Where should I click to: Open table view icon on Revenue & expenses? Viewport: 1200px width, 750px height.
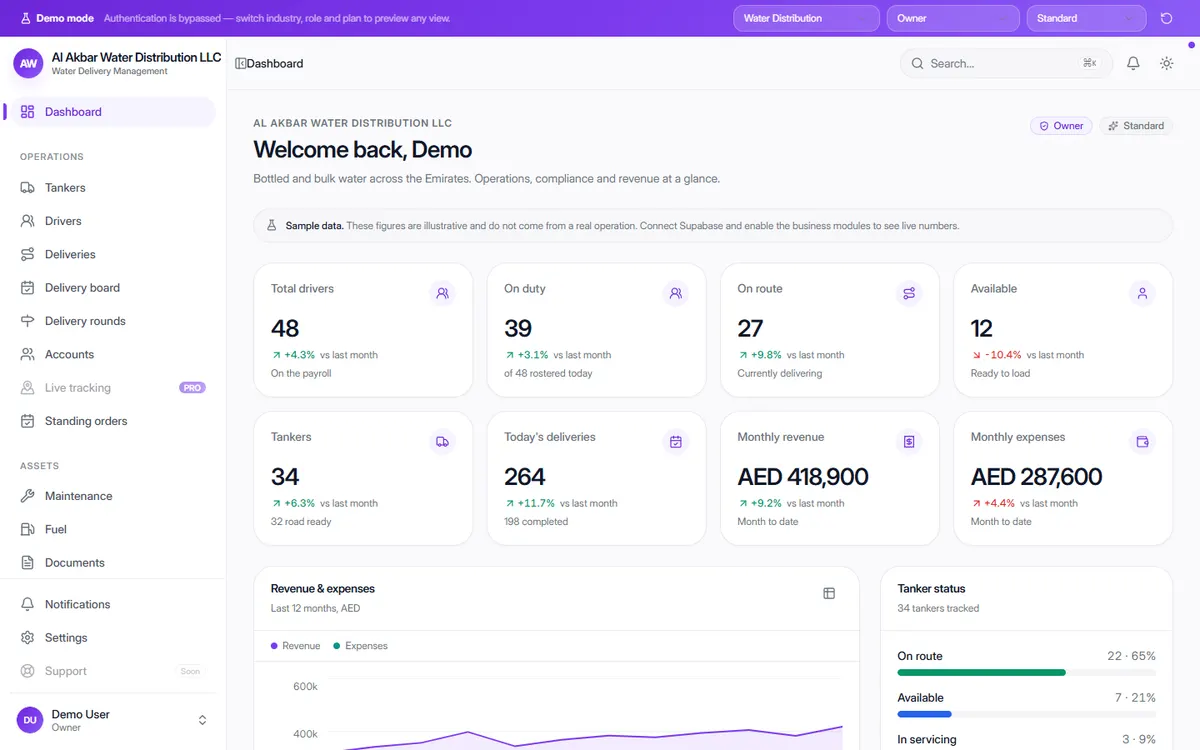(x=829, y=593)
